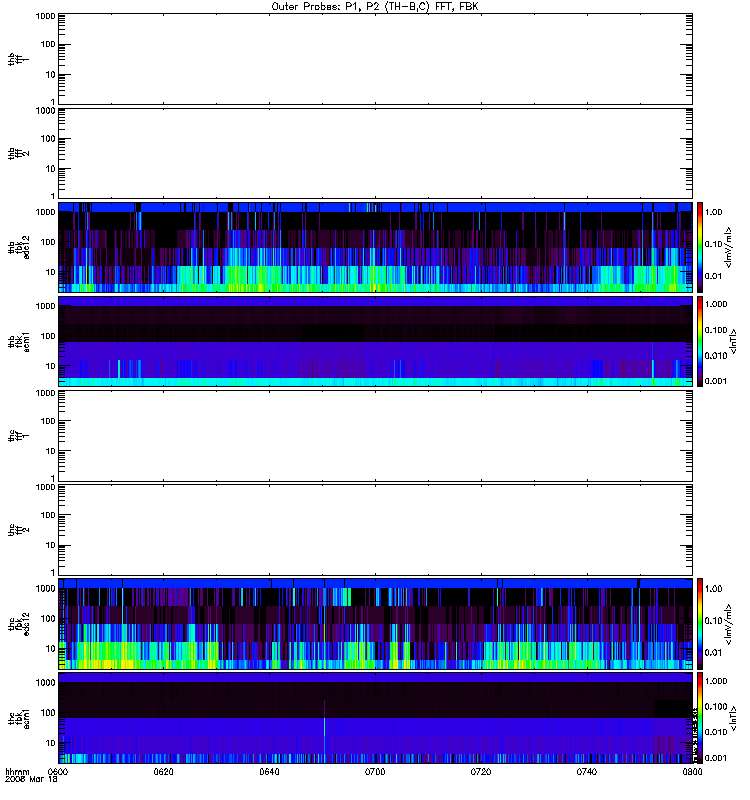Click the "10" tick of thc fff 1
Screen dimensions: 750x800
coord(51,451)
